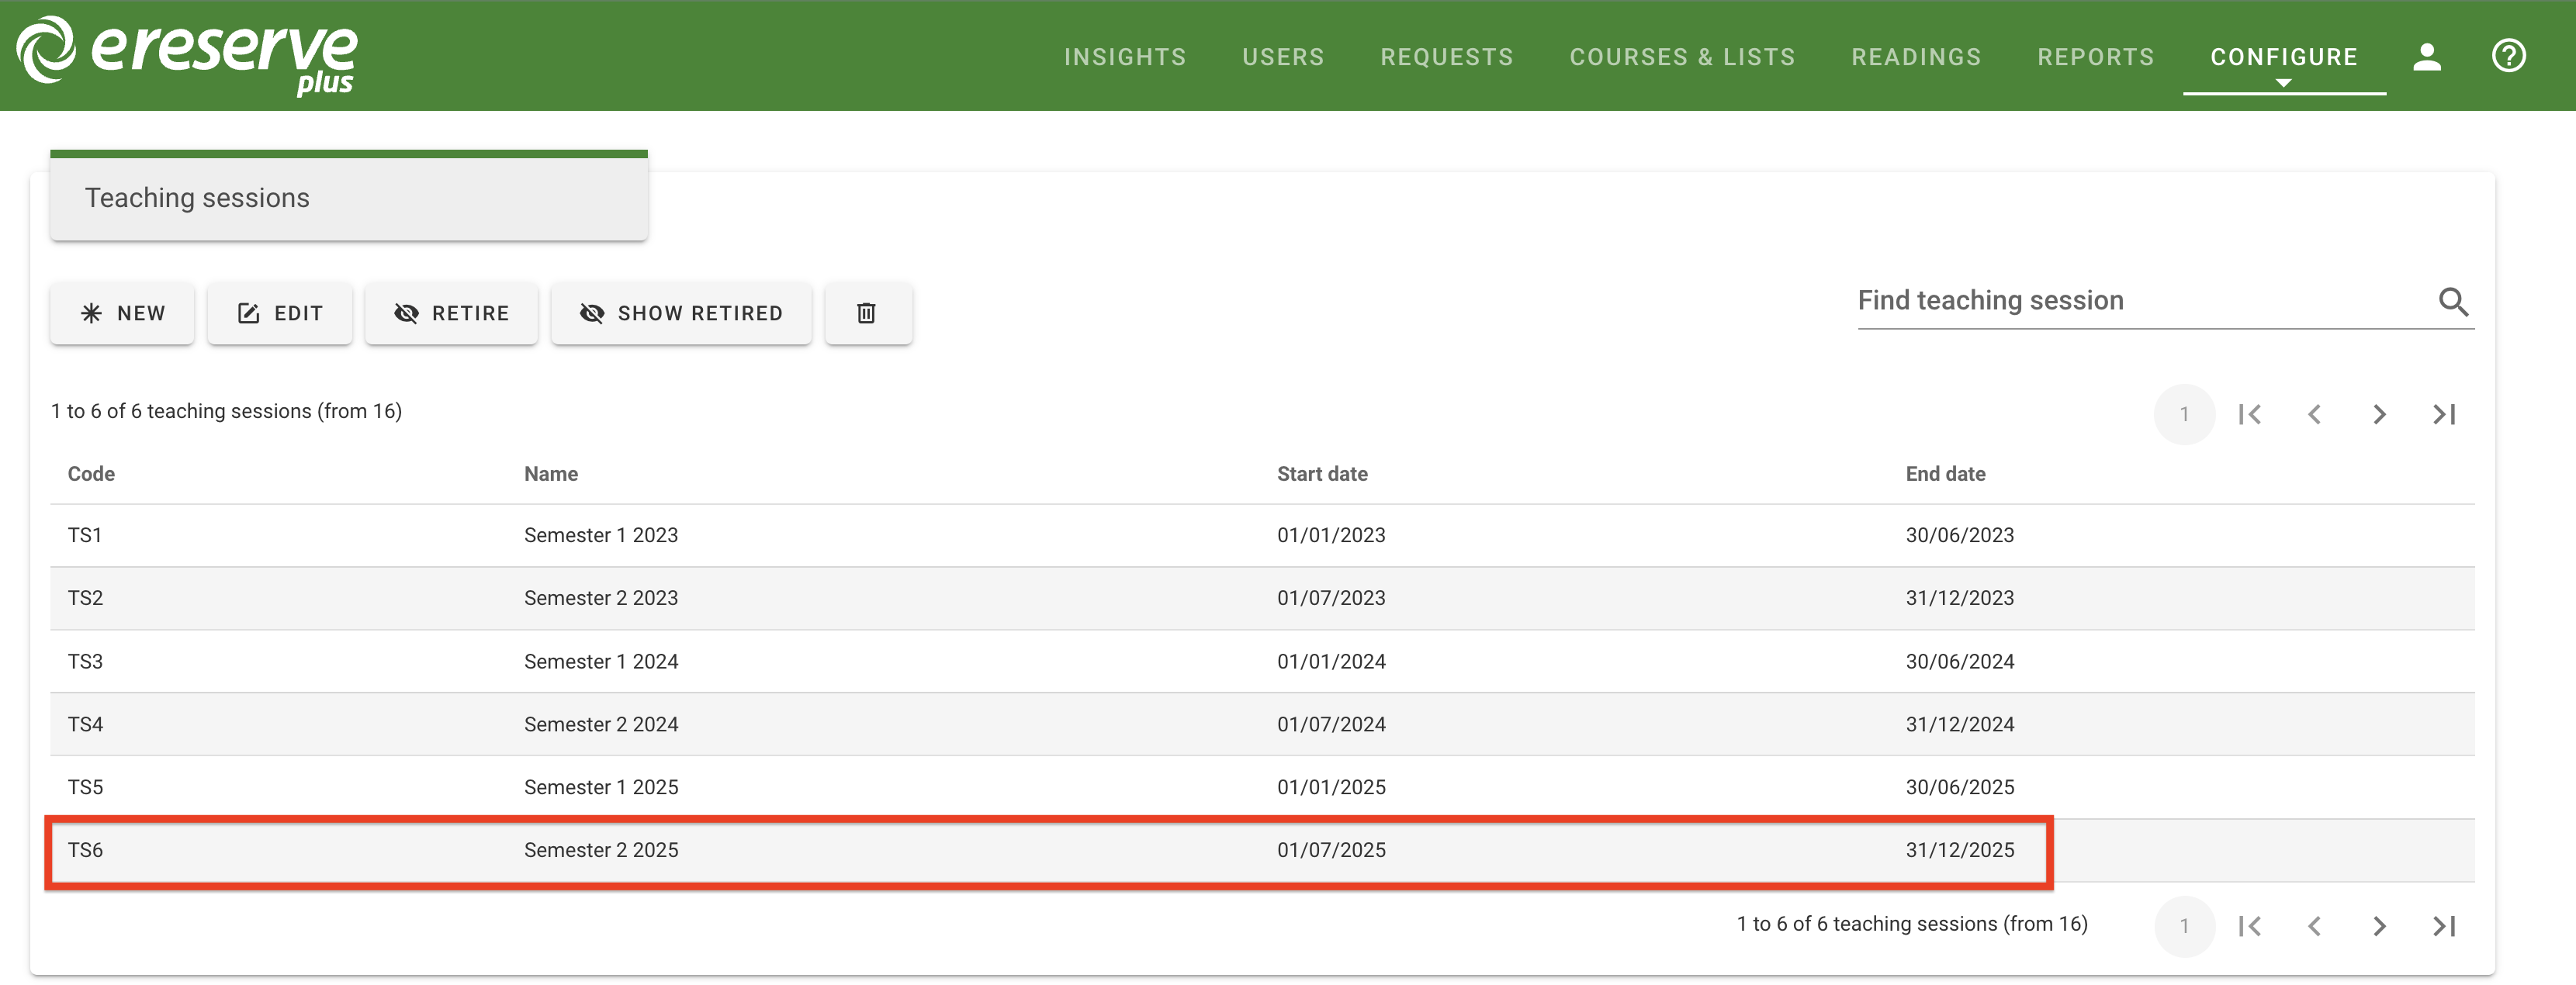
Task: Expand the Configure menu dropdown
Action: coord(2283,58)
